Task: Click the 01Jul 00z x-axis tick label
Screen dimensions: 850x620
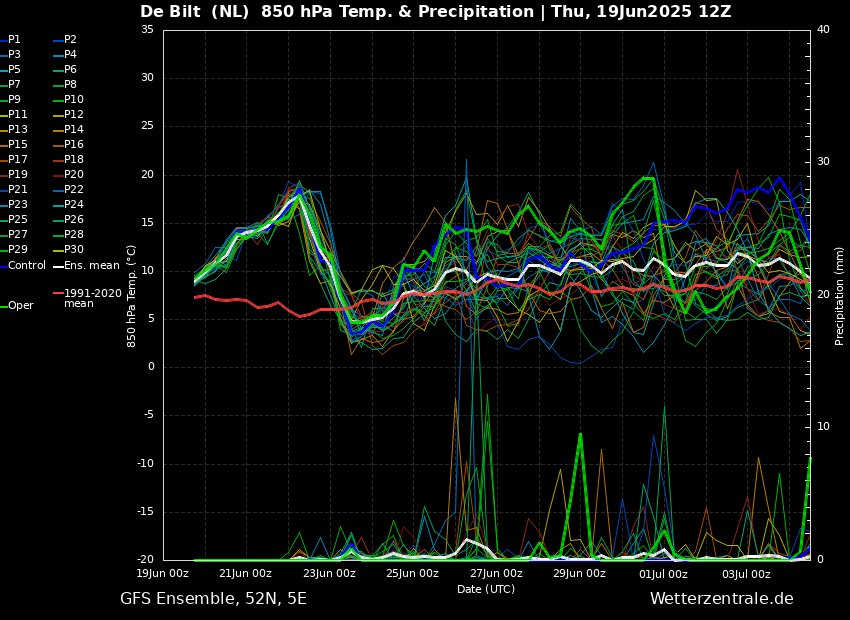Action: point(663,573)
